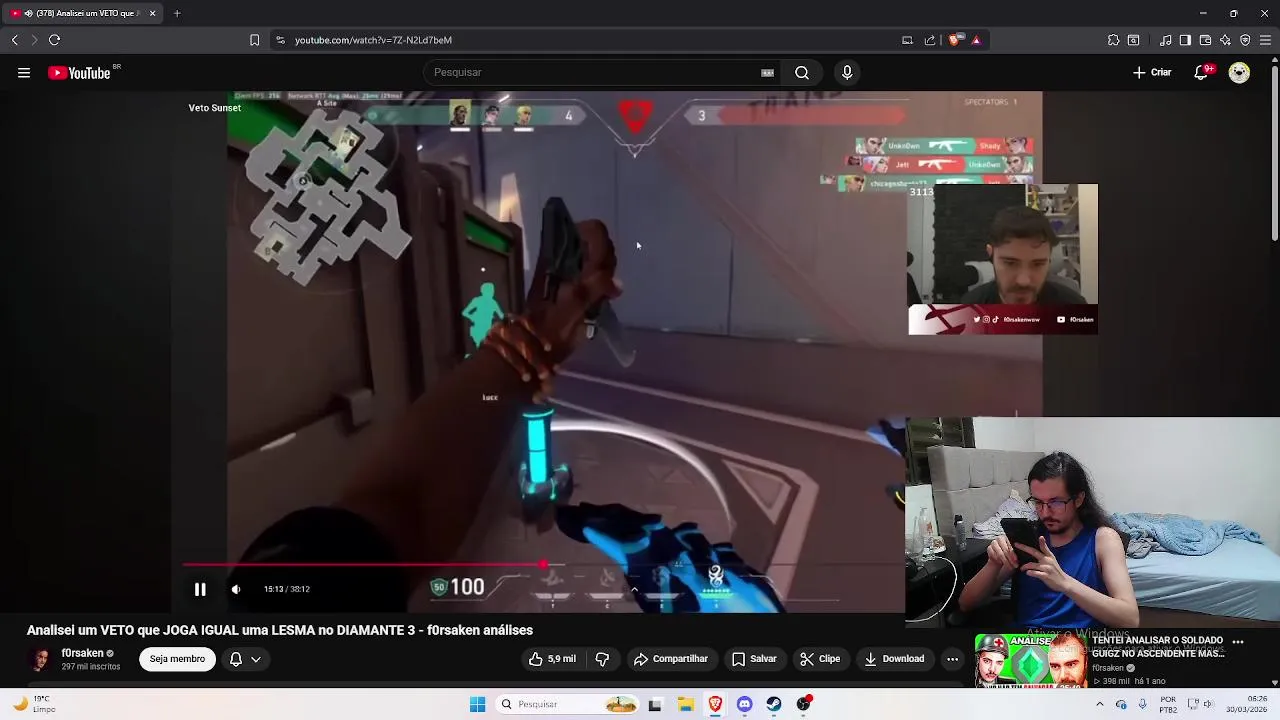Viewport: 1280px width, 720px height.
Task: Open Brave Wallet icon
Action: (1205, 40)
